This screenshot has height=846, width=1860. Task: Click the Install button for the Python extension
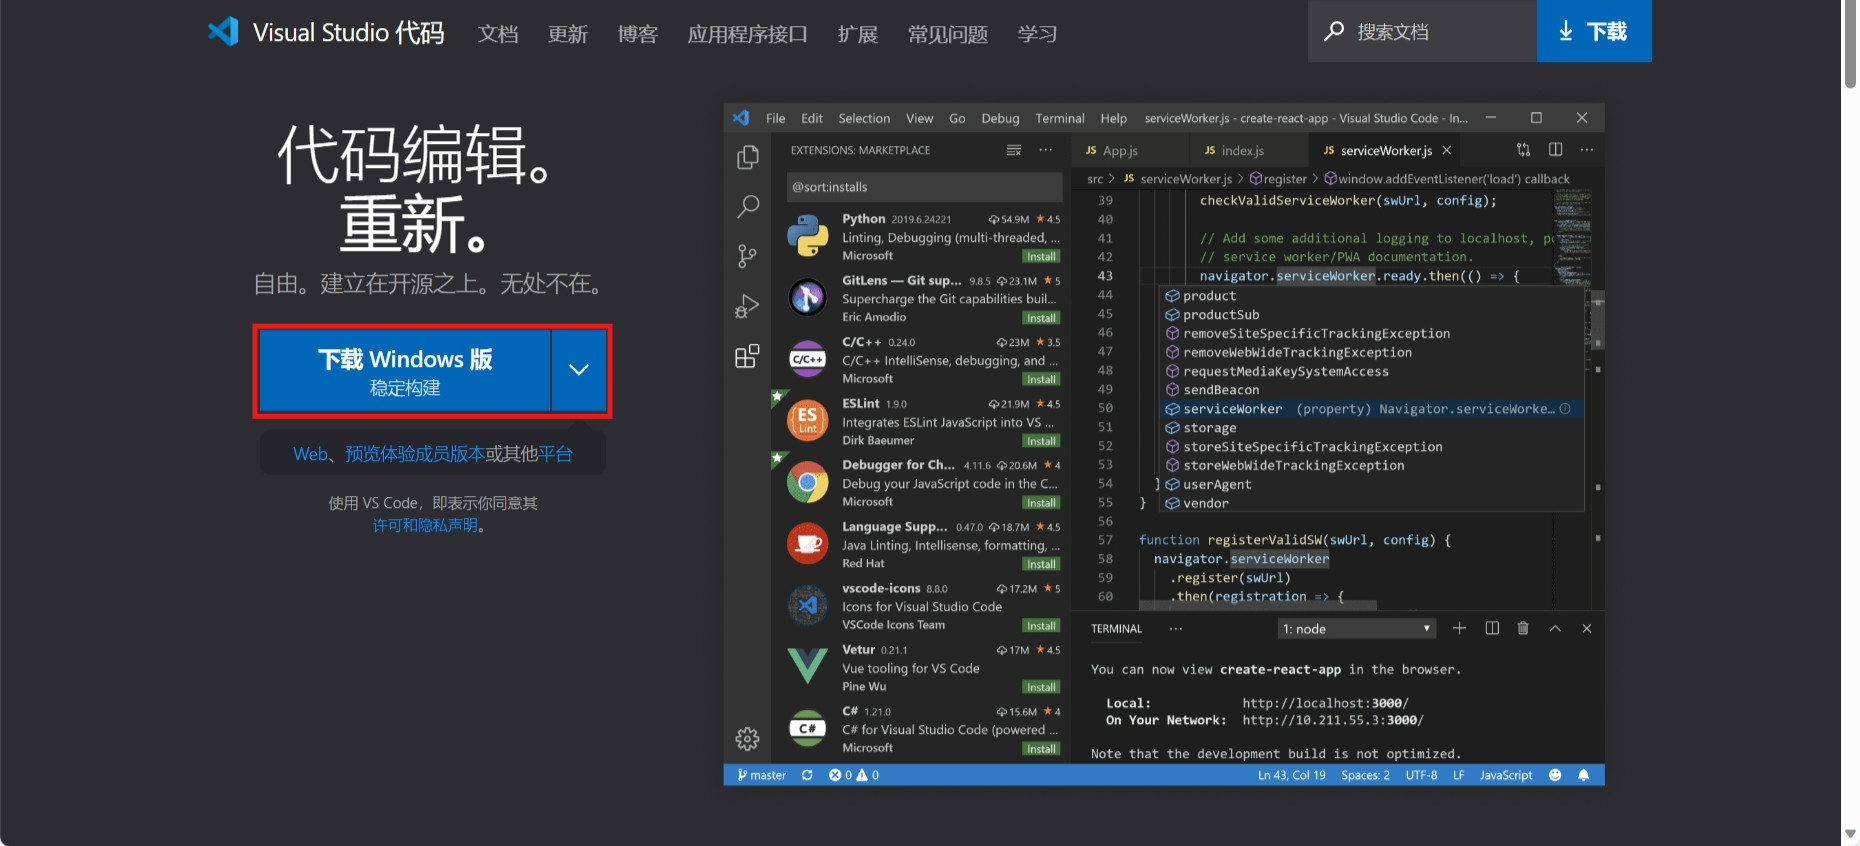(x=1041, y=257)
